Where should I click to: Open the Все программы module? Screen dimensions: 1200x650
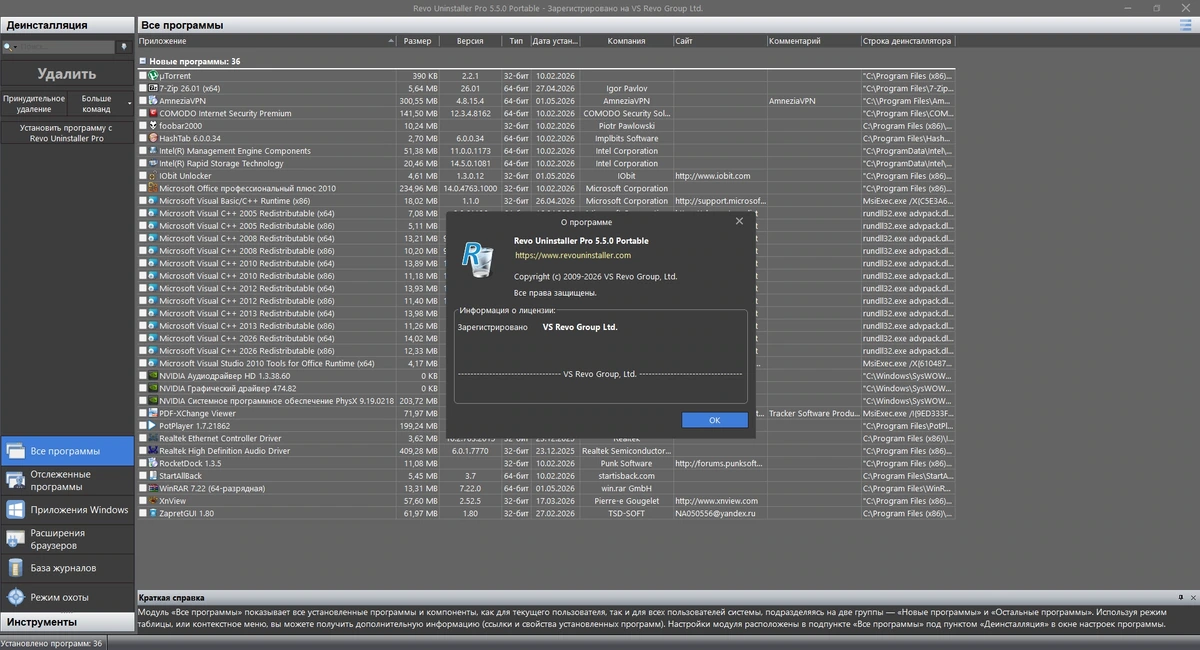click(67, 451)
